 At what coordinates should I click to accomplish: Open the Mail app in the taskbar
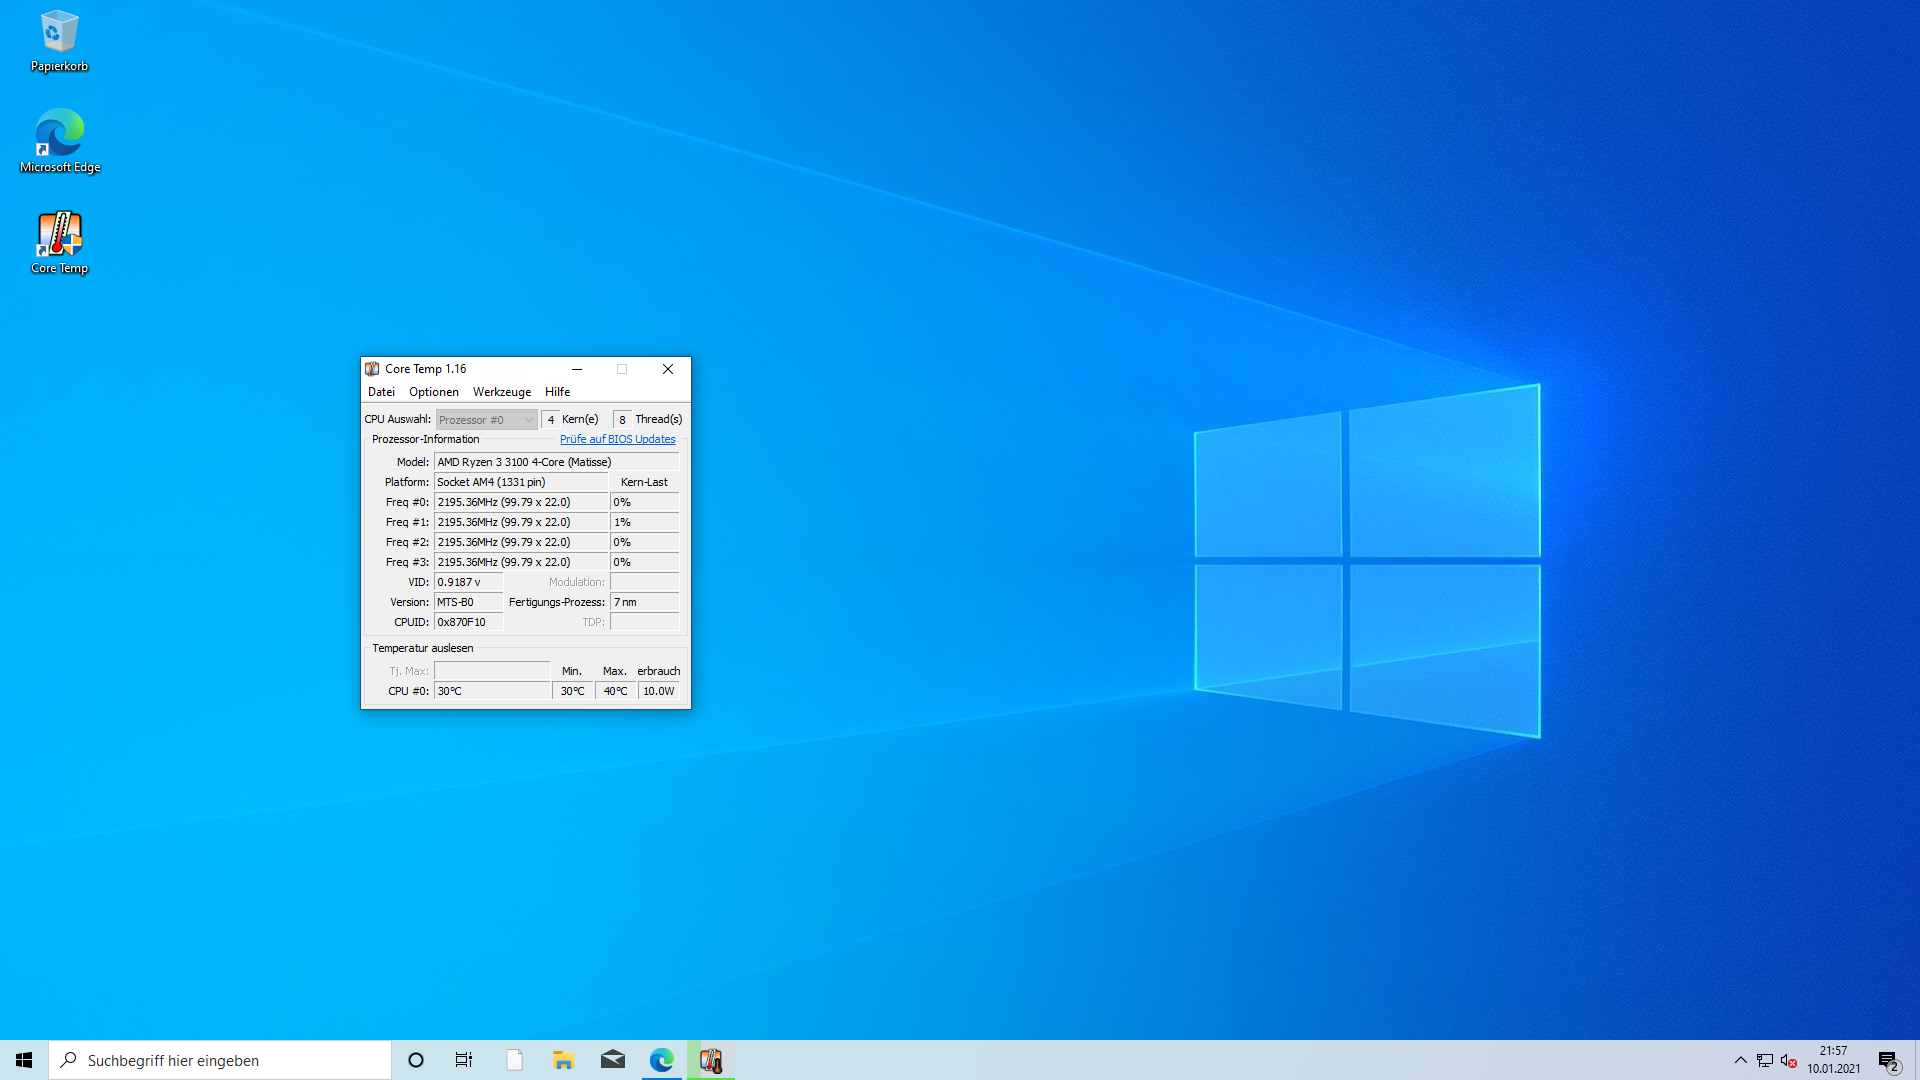(x=612, y=1060)
